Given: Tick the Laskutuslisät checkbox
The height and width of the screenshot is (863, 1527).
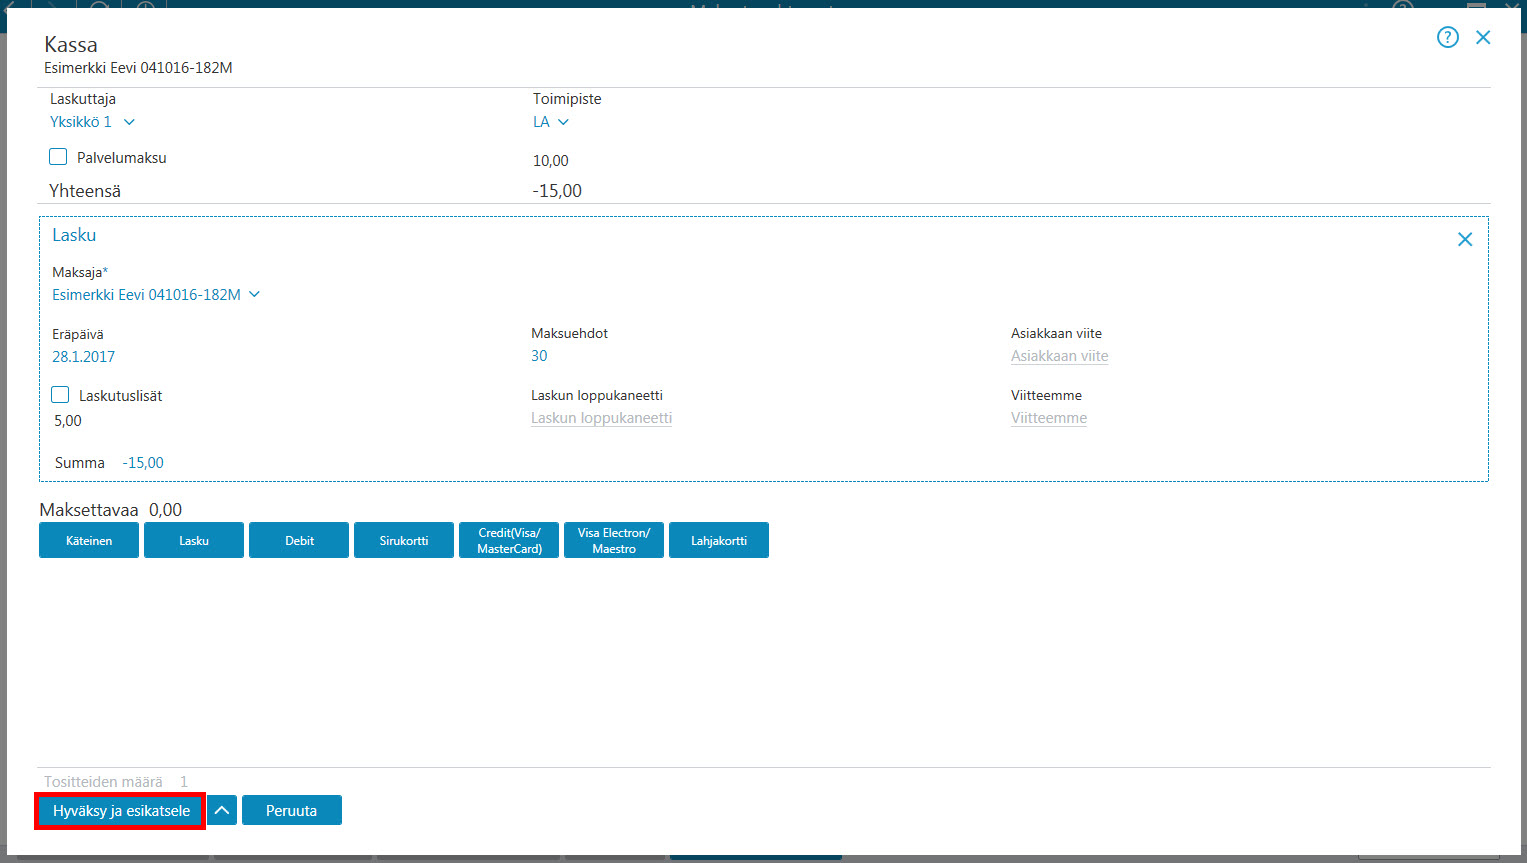Looking at the screenshot, I should click(x=60, y=394).
